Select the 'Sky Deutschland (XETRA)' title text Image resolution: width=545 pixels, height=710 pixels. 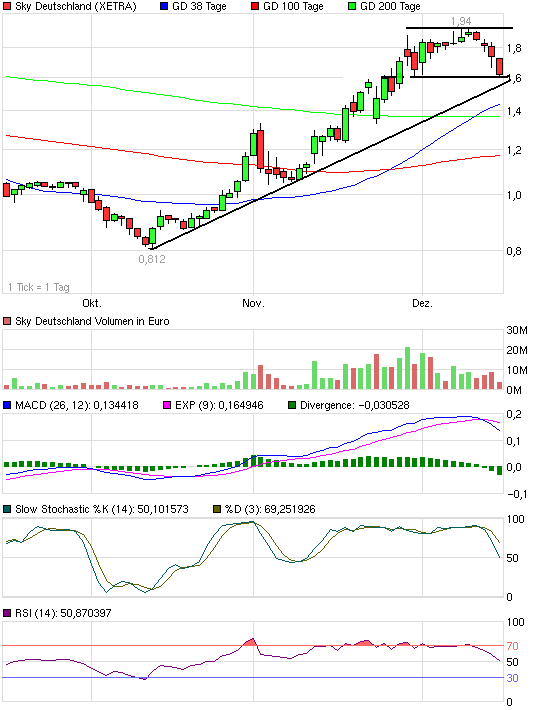(x=76, y=6)
